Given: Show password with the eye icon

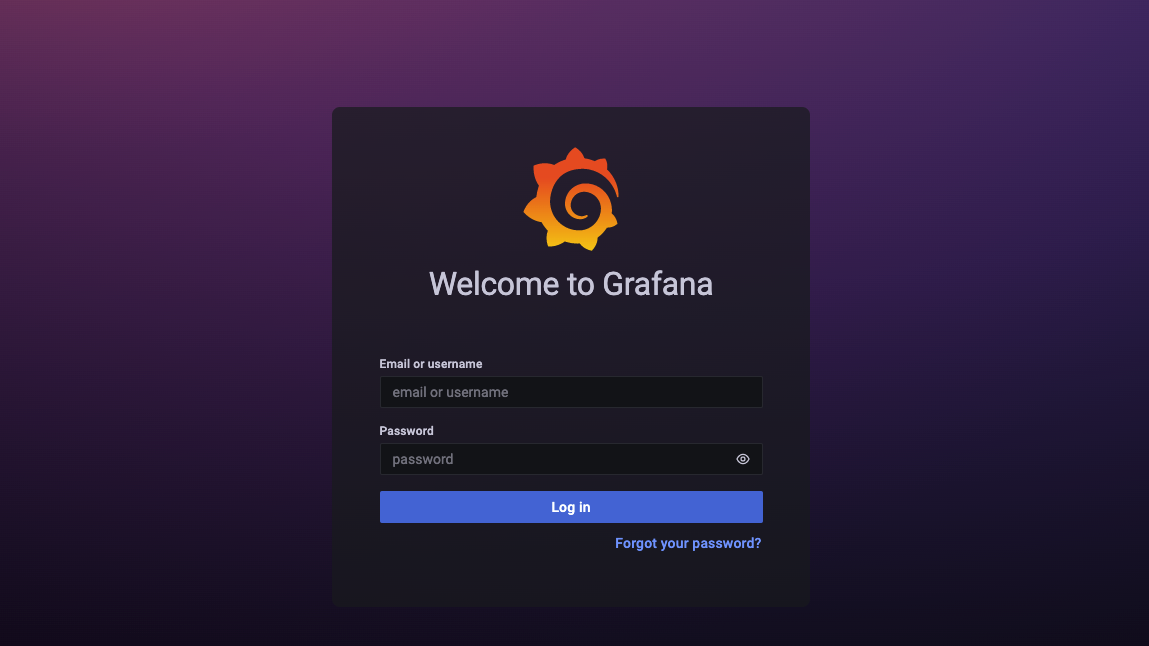Looking at the screenshot, I should click(x=742, y=459).
